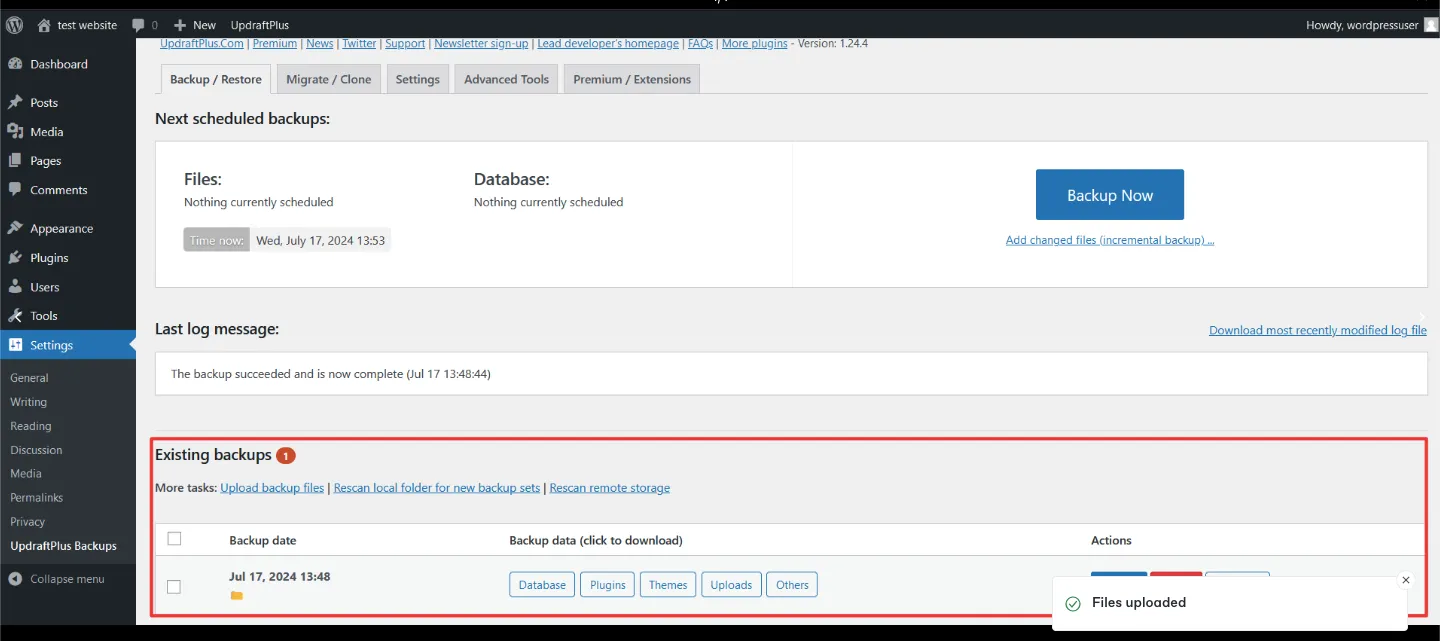Open Writing settings submenu
1440x641 pixels.
28,402
